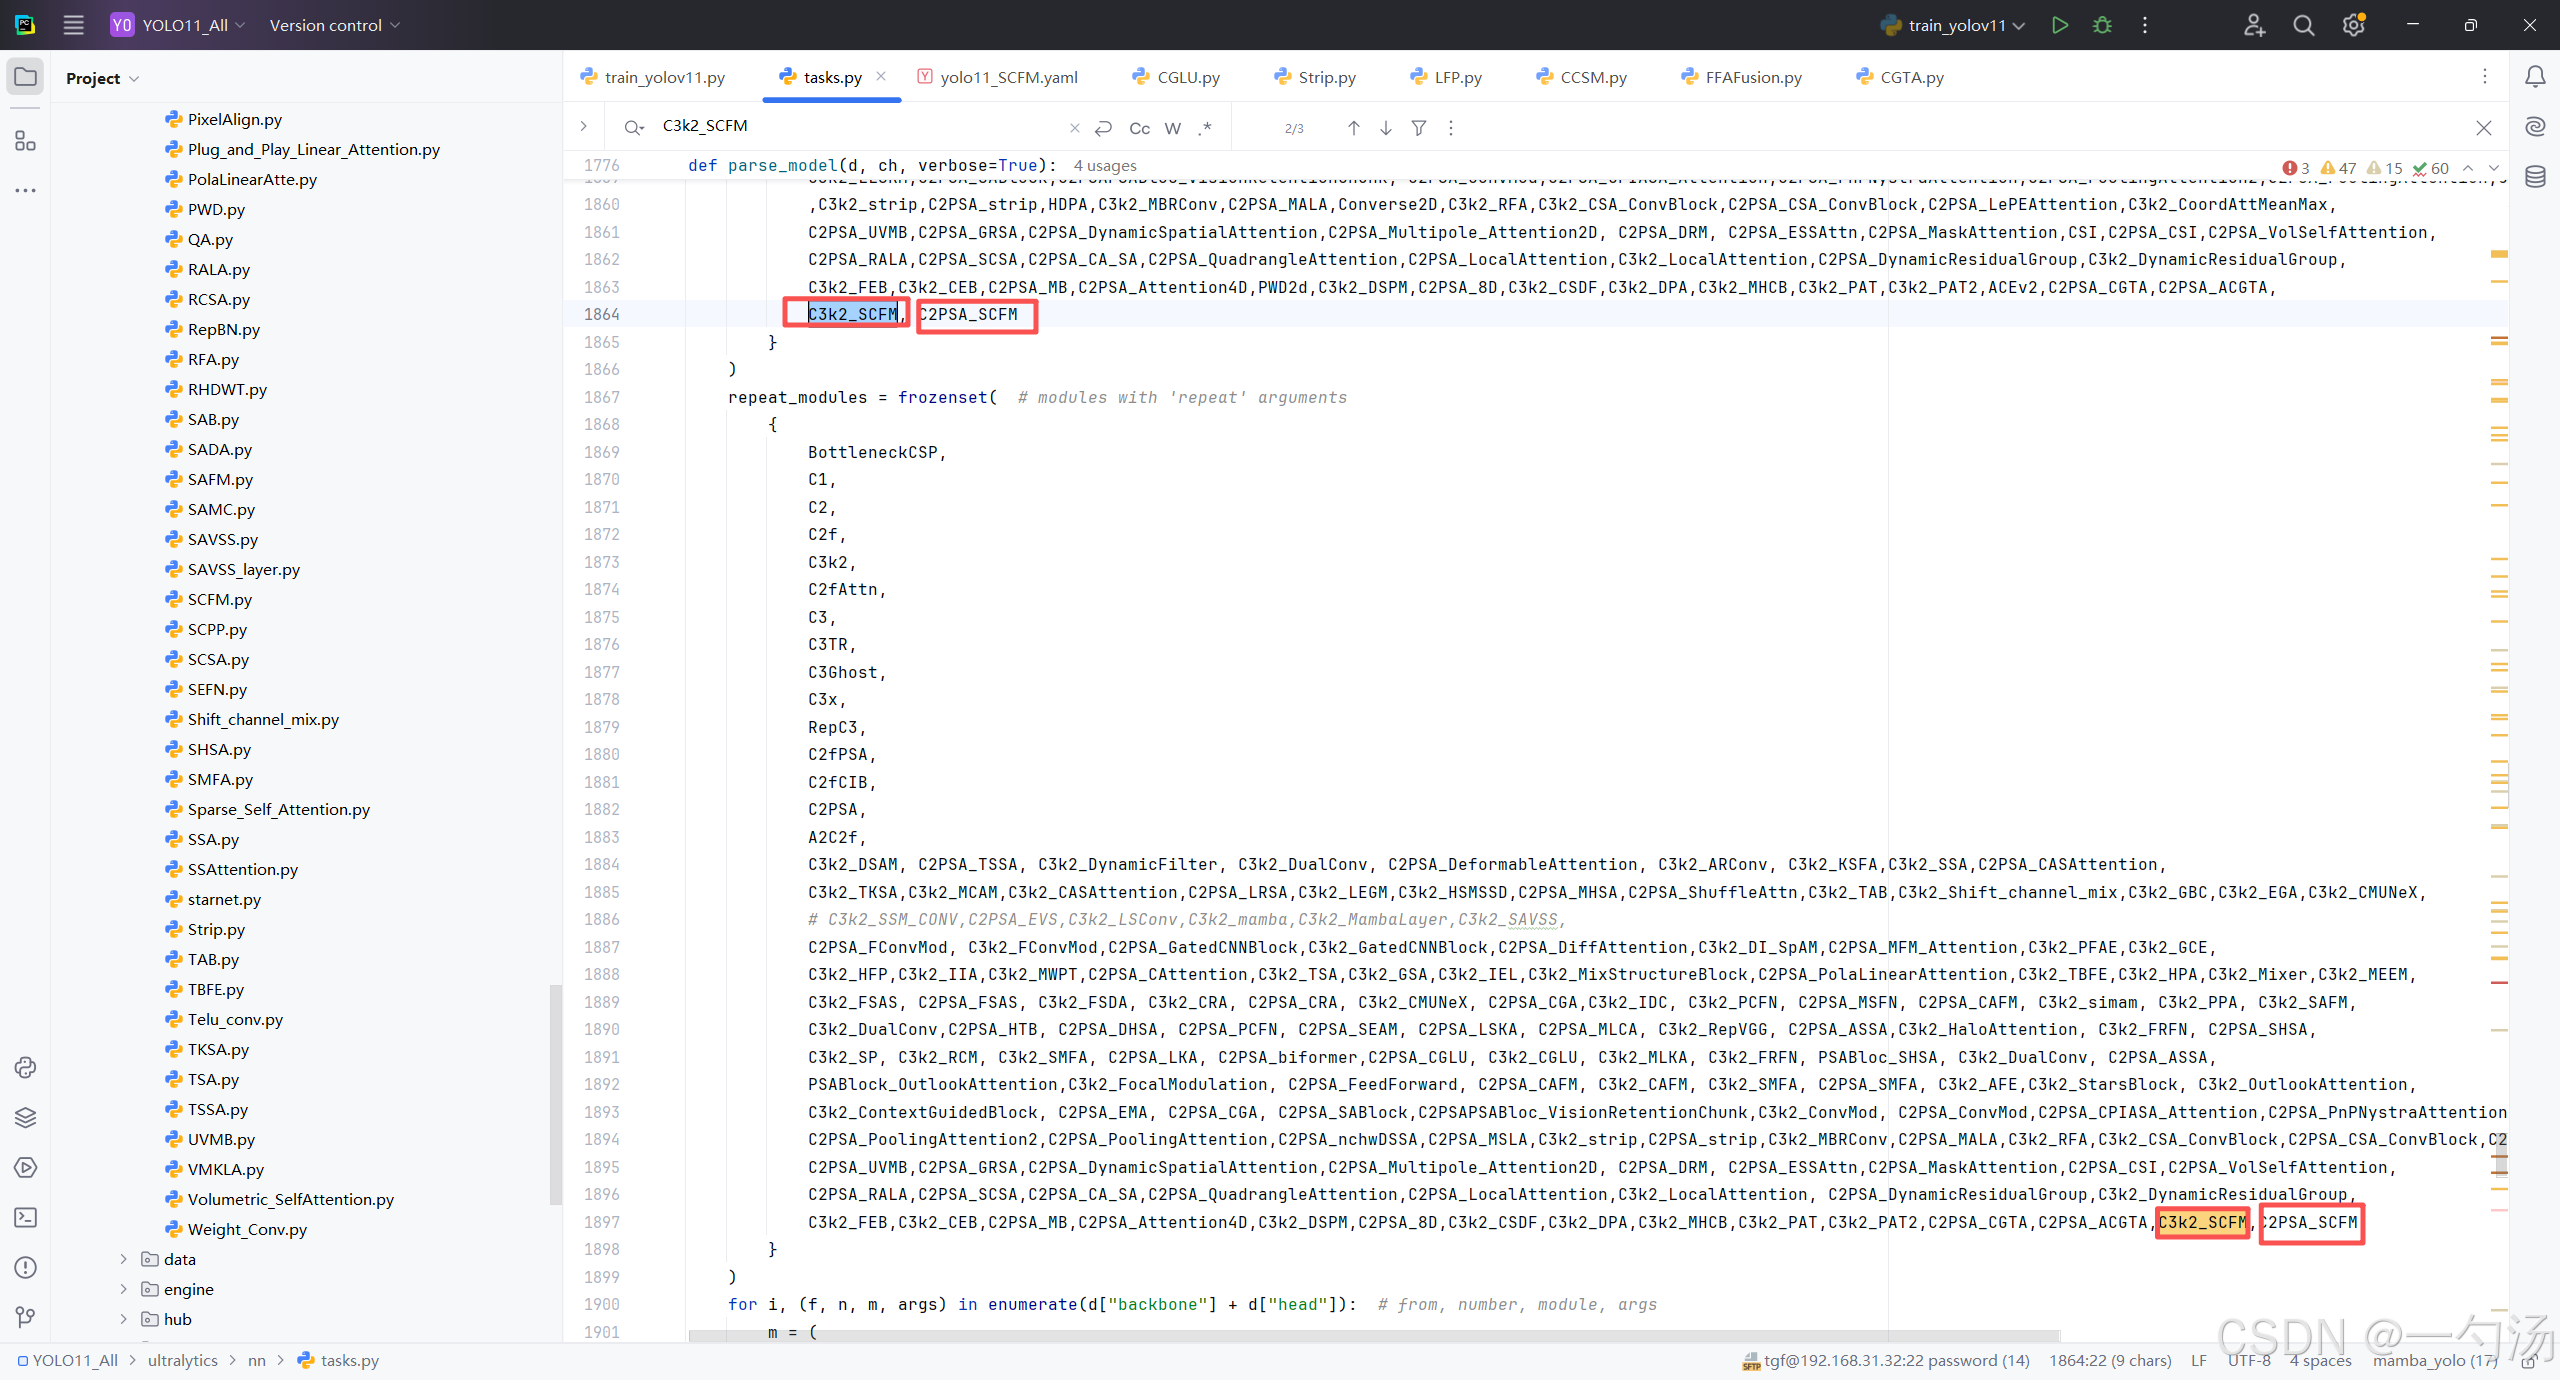Click the Search Everywhere magnifier icon
The width and height of the screenshot is (2560, 1380).
point(2304,25)
